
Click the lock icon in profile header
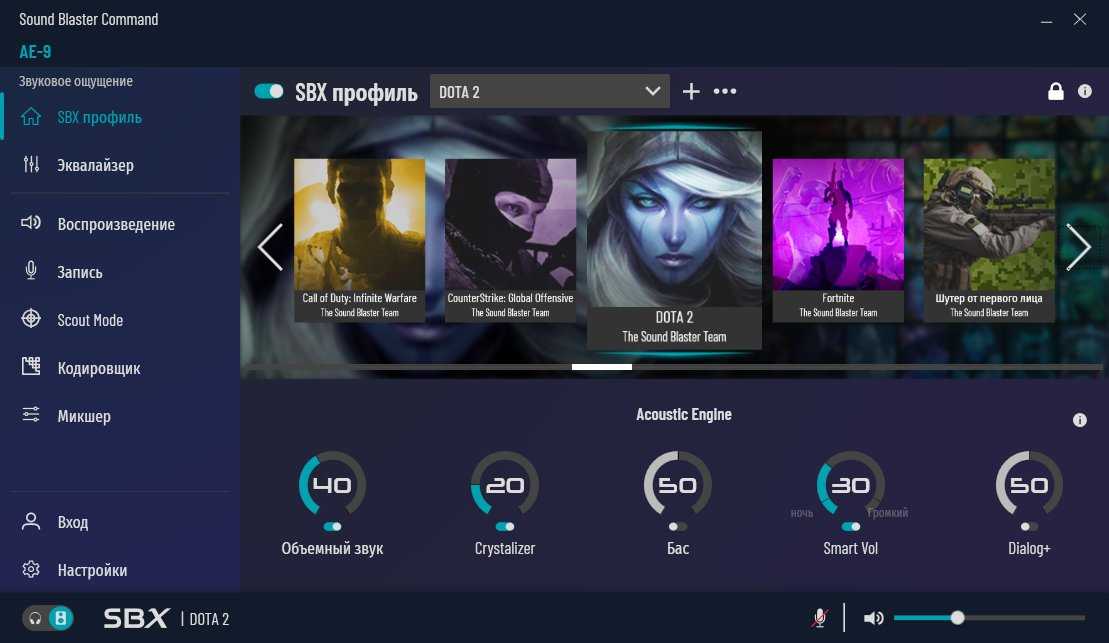click(1055, 92)
